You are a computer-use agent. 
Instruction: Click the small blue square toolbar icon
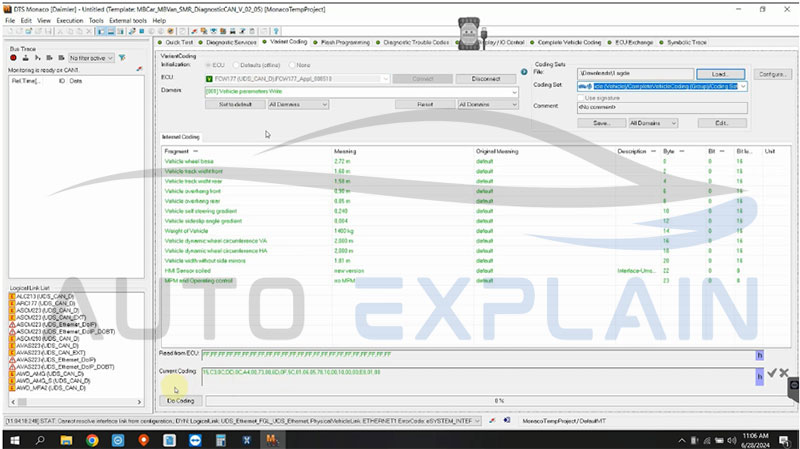point(142,32)
